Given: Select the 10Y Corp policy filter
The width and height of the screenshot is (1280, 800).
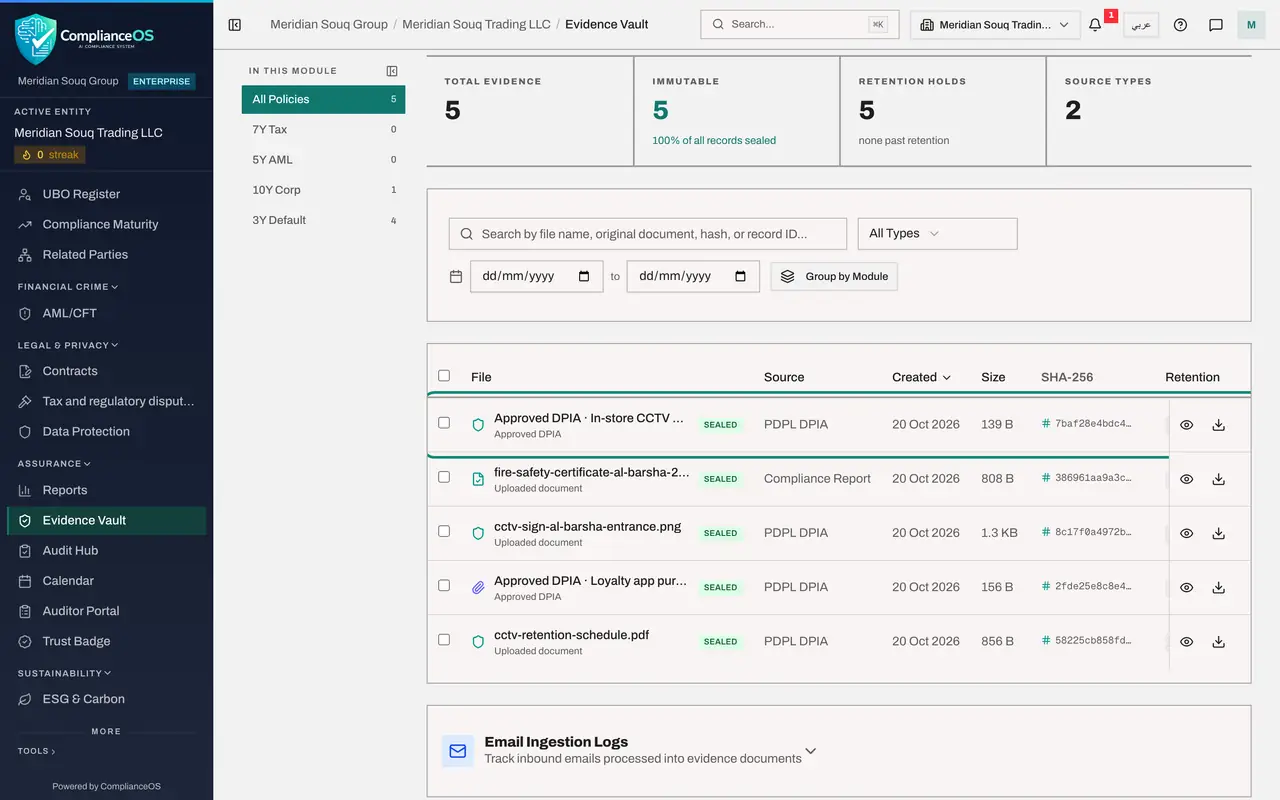Looking at the screenshot, I should 323,190.
